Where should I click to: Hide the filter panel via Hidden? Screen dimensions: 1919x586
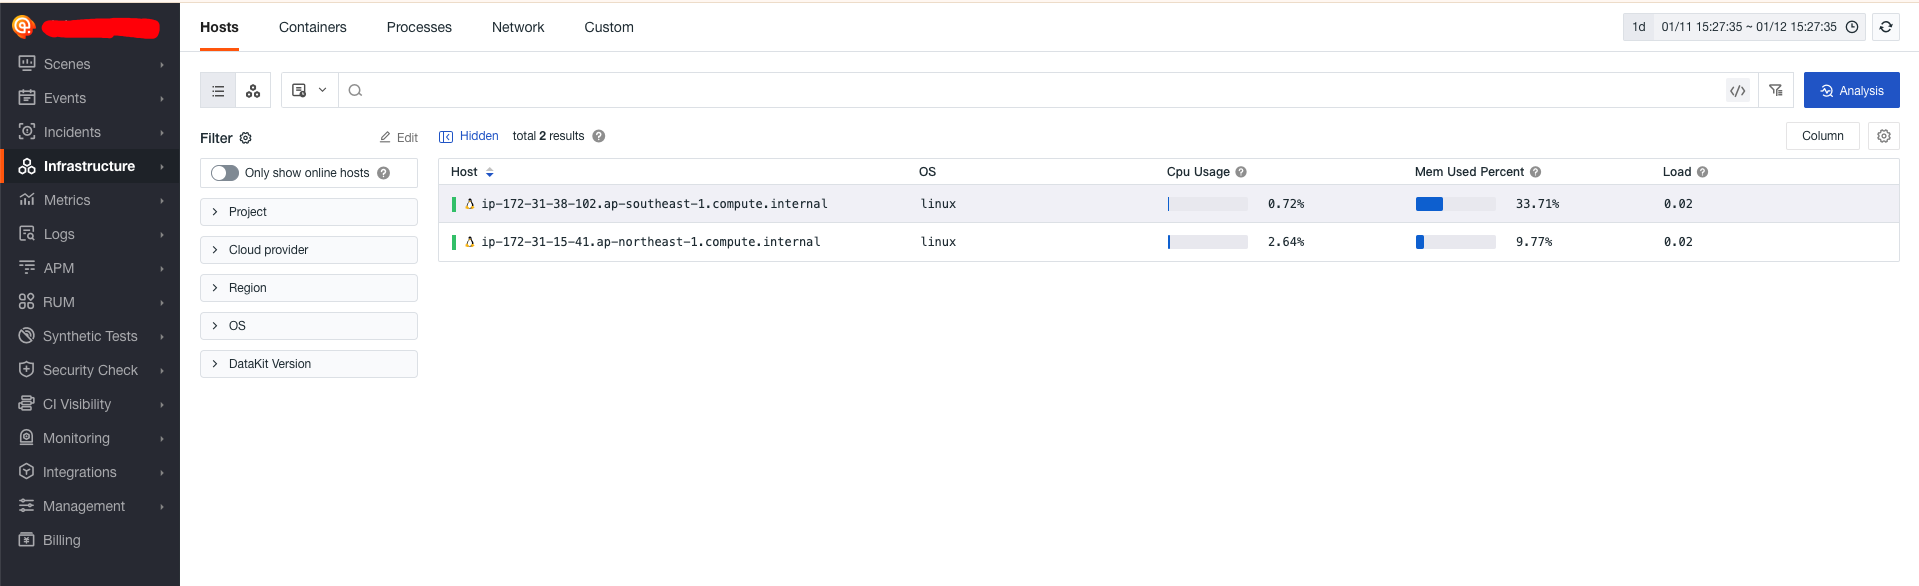pos(469,136)
